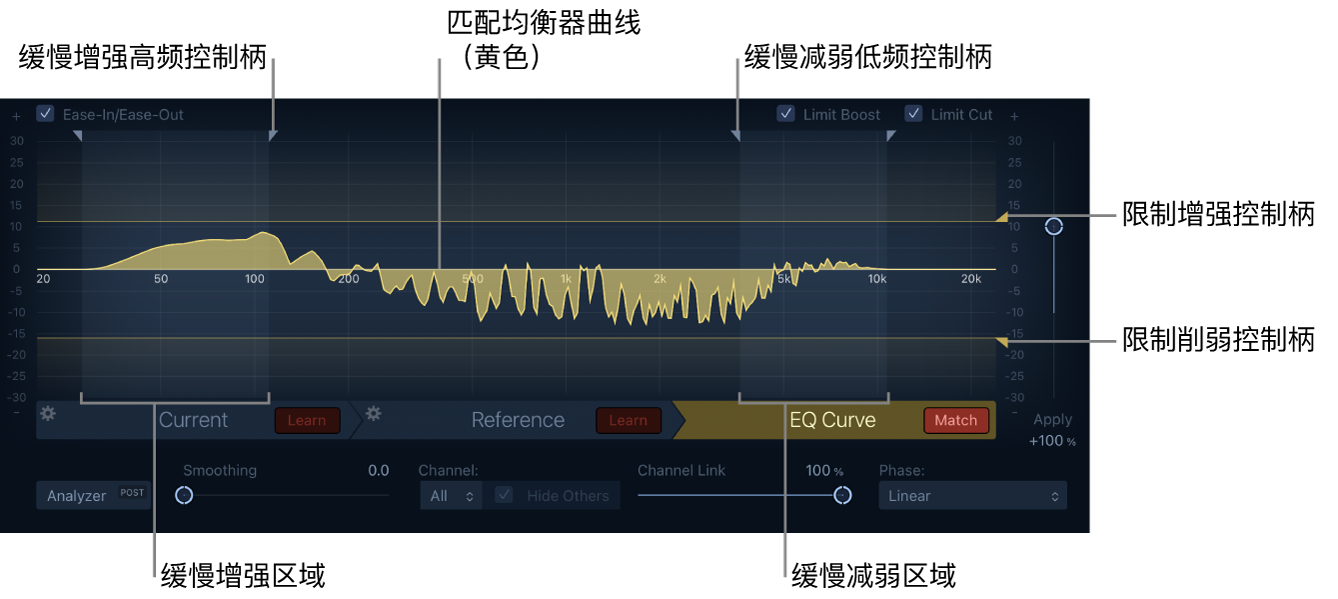
Task: Grab the Limit Cut triangle handle
Action: [x=1002, y=343]
